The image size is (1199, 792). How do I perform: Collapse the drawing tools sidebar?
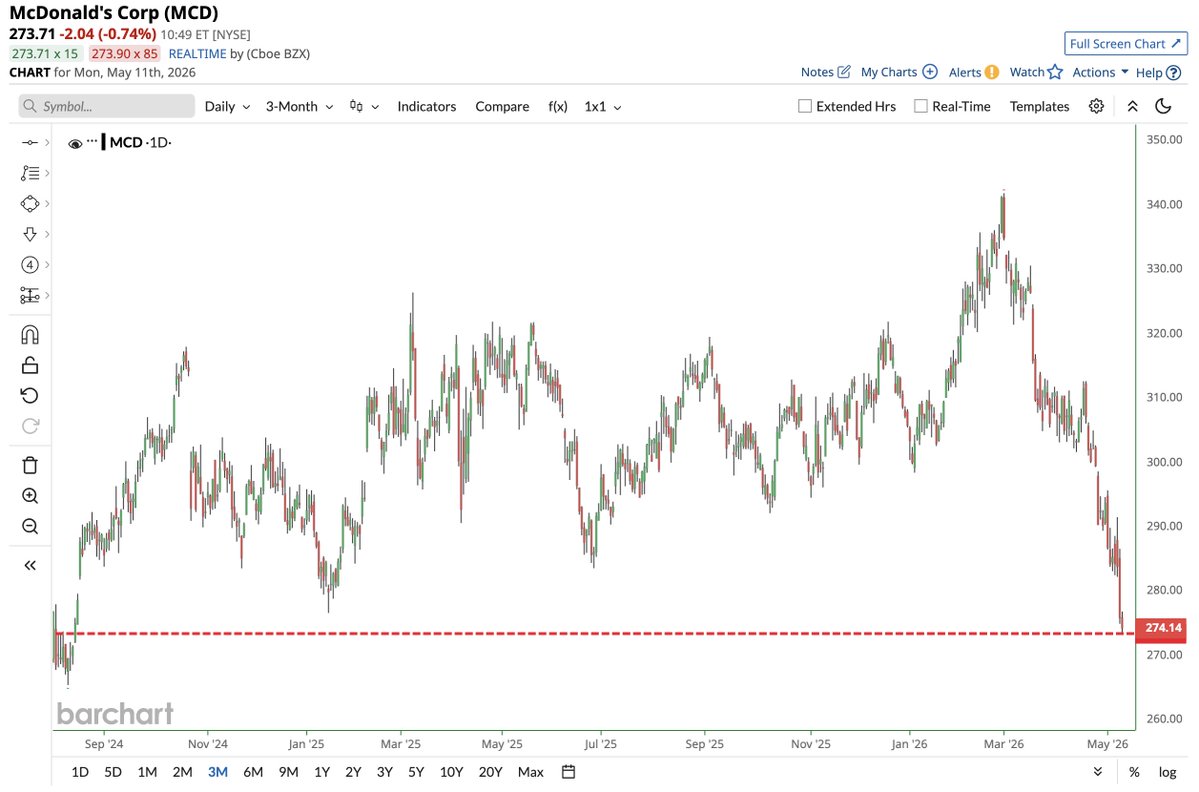[x=30, y=566]
